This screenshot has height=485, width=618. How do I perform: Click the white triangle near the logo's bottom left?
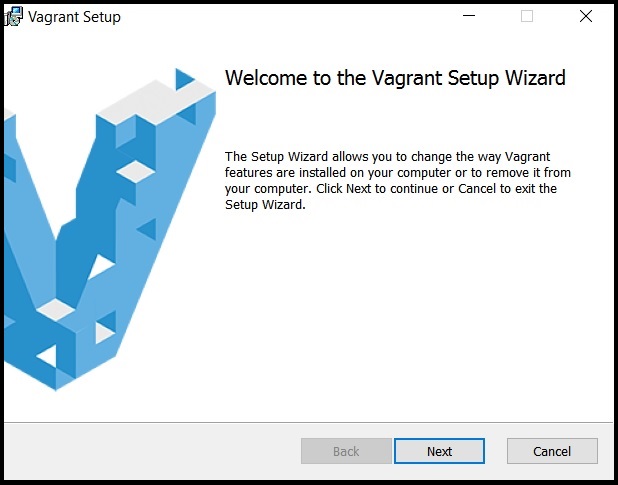[x=48, y=355]
